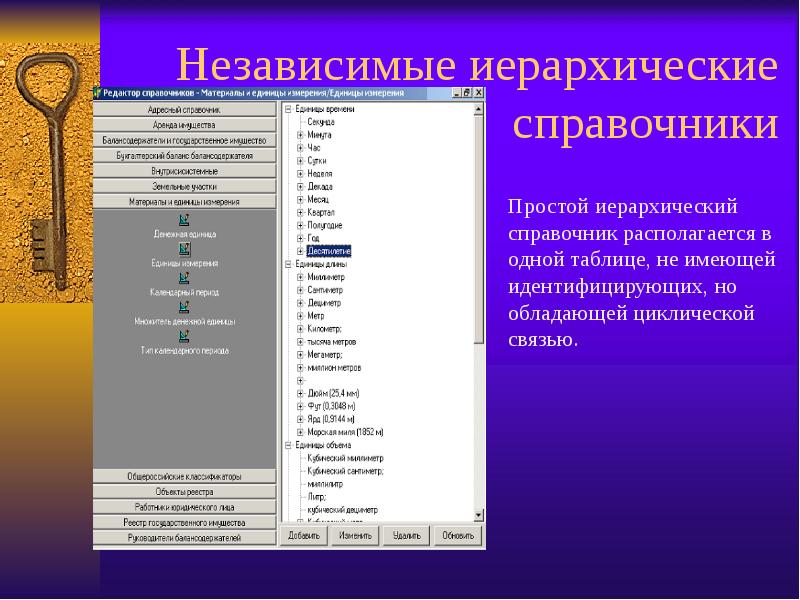This screenshot has height=600, width=800.
Task: Open Общероссийские классификаторы section
Action: [x=184, y=477]
